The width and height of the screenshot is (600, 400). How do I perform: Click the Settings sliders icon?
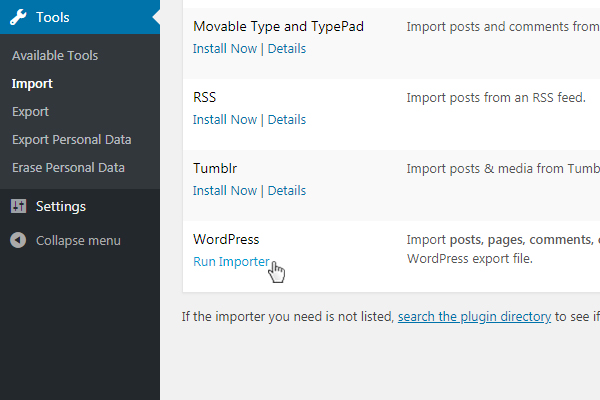pyautogui.click(x=18, y=206)
